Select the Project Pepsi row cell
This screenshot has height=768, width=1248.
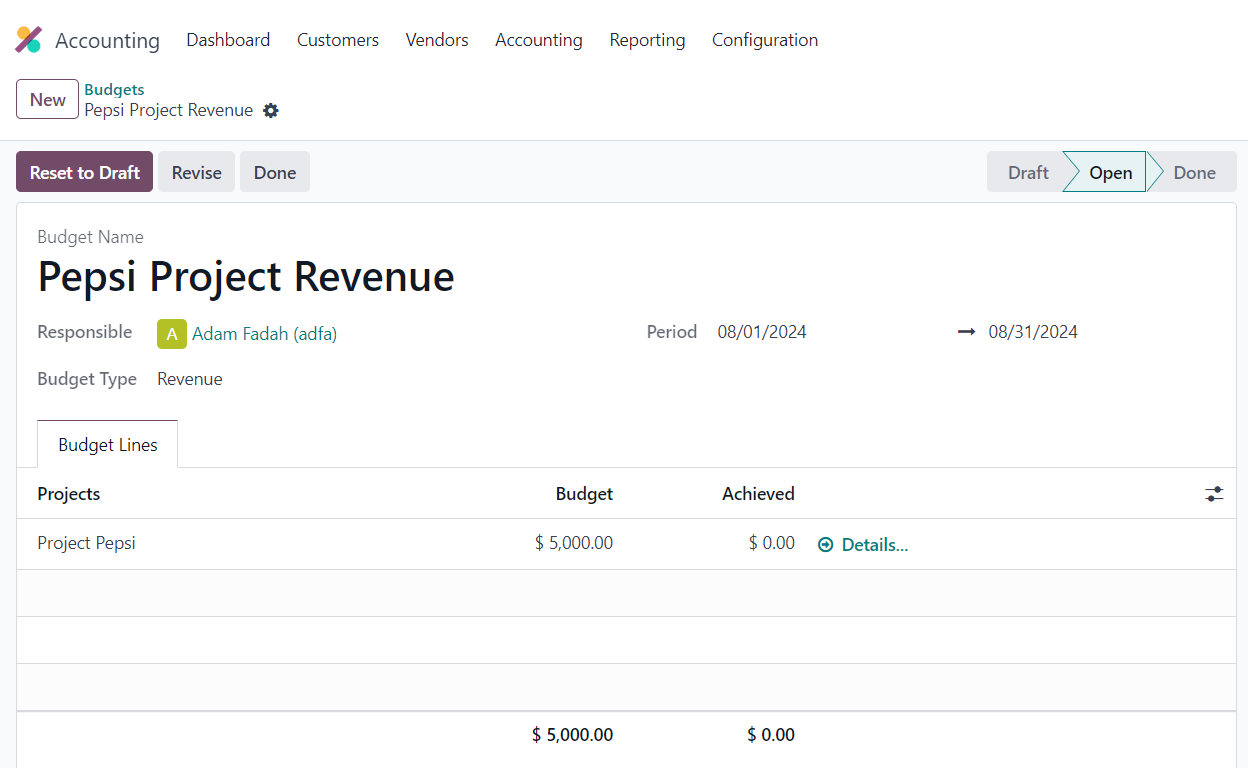coord(86,543)
